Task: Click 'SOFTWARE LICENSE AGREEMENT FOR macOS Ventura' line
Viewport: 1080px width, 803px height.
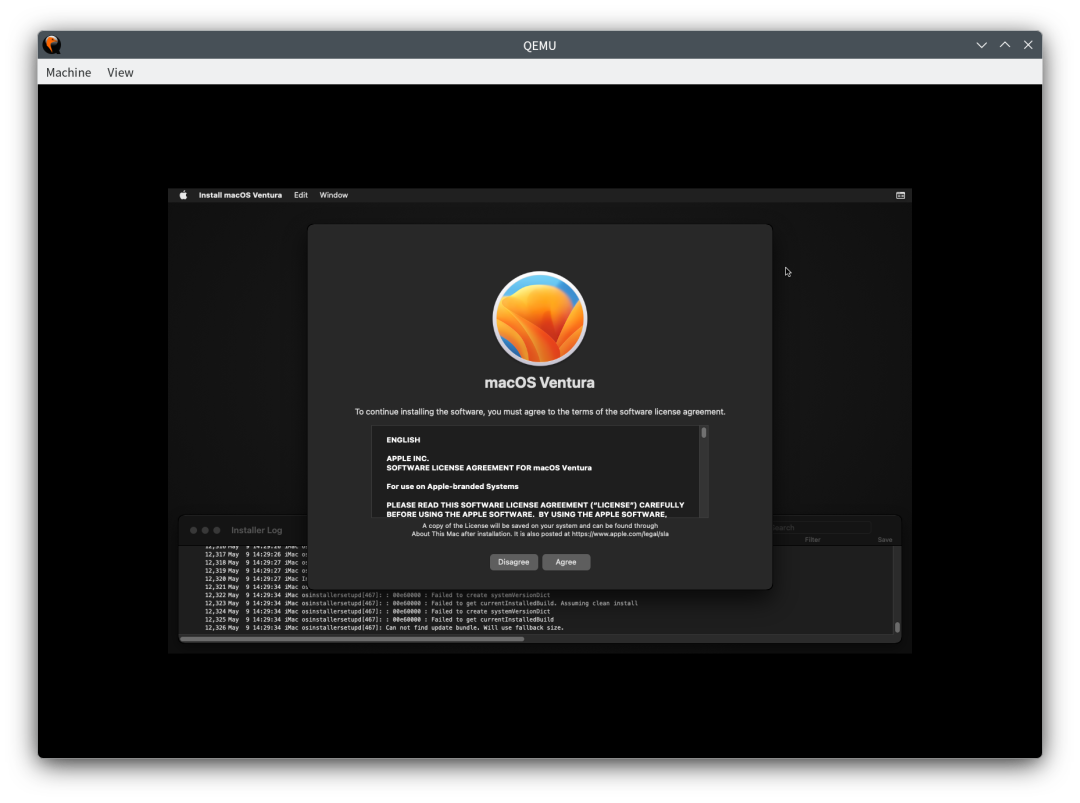Action: click(x=489, y=468)
